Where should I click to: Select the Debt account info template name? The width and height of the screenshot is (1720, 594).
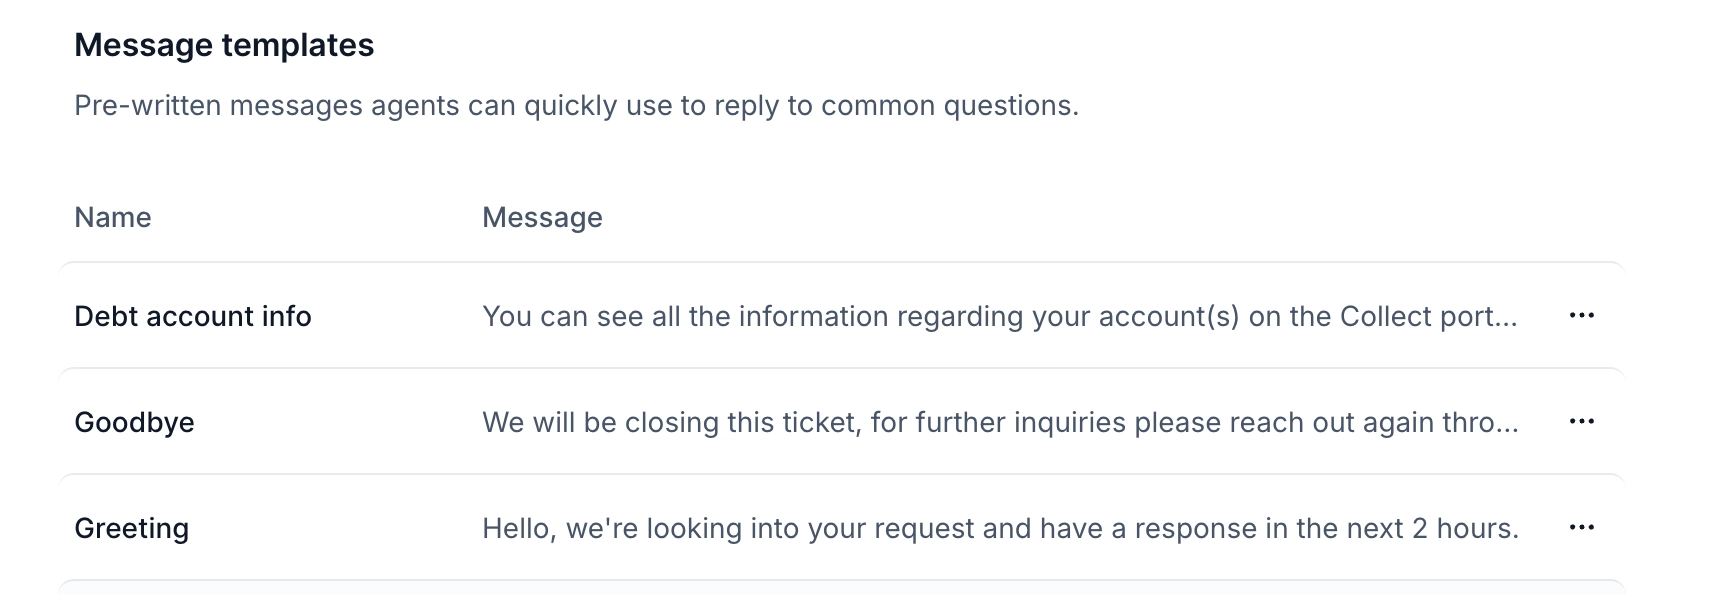(x=193, y=316)
